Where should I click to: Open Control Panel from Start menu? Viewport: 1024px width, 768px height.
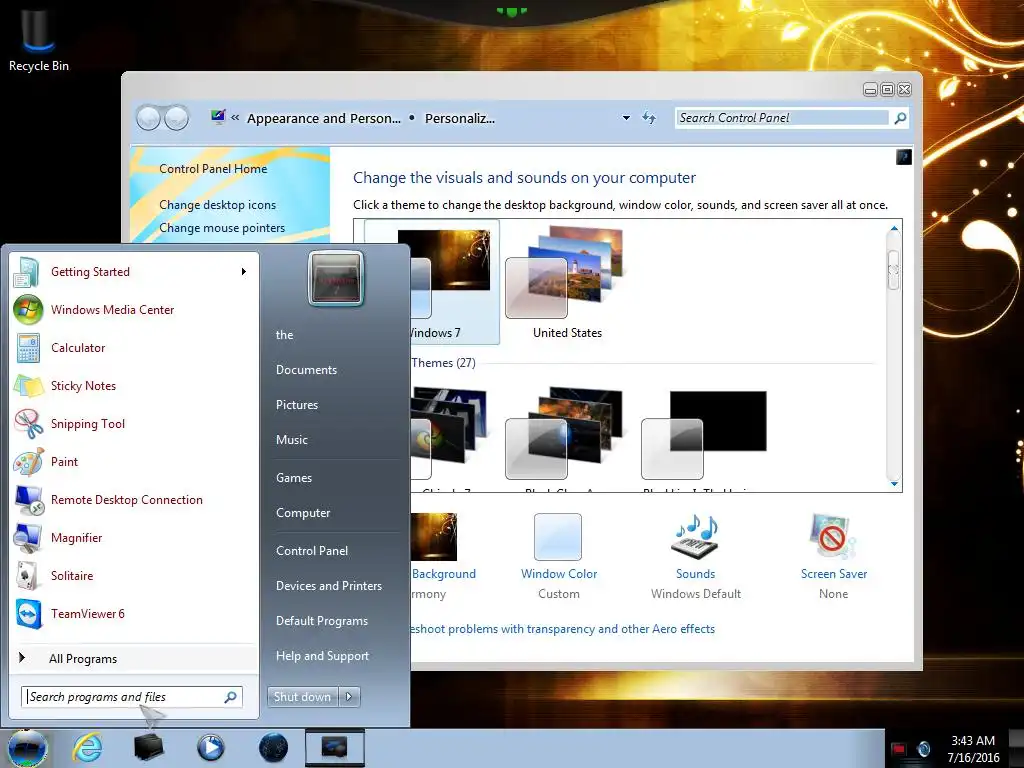point(312,551)
